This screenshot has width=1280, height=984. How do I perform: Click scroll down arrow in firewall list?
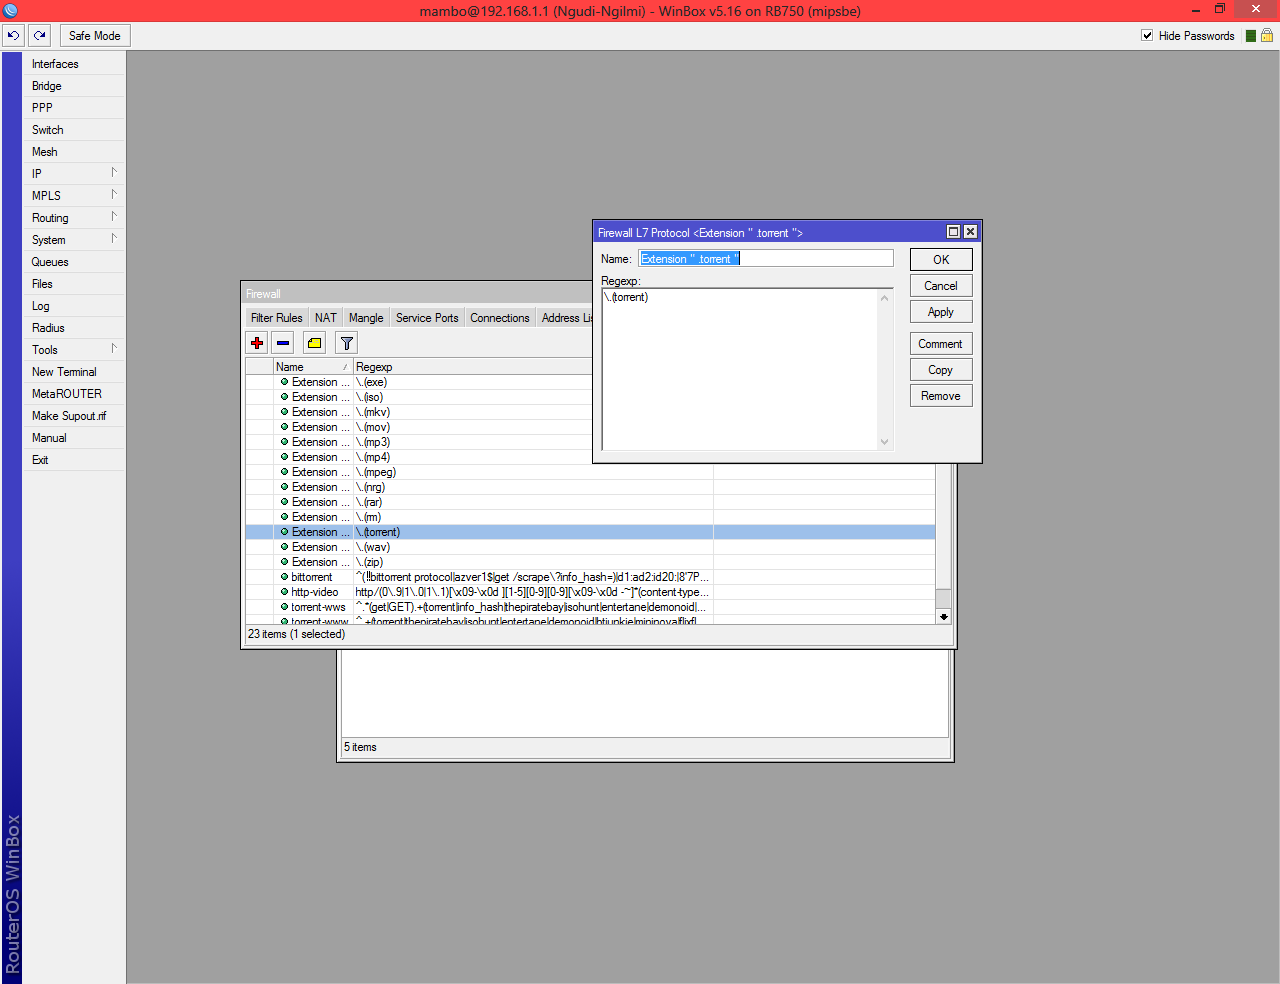[x=943, y=617]
